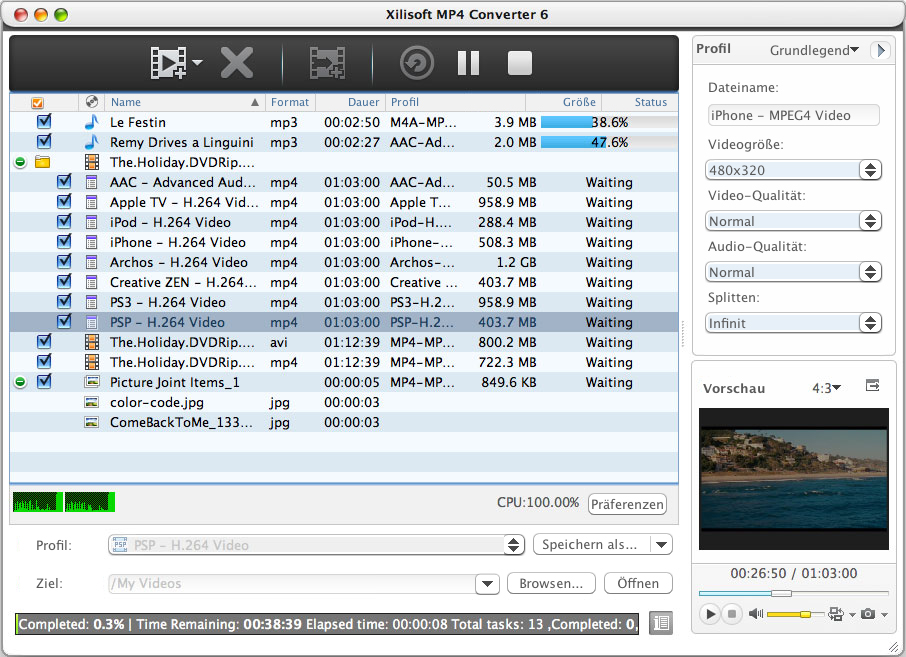Collapse the Picture Joint Items_1 group
Screen dimensions: 906x657
point(20,382)
